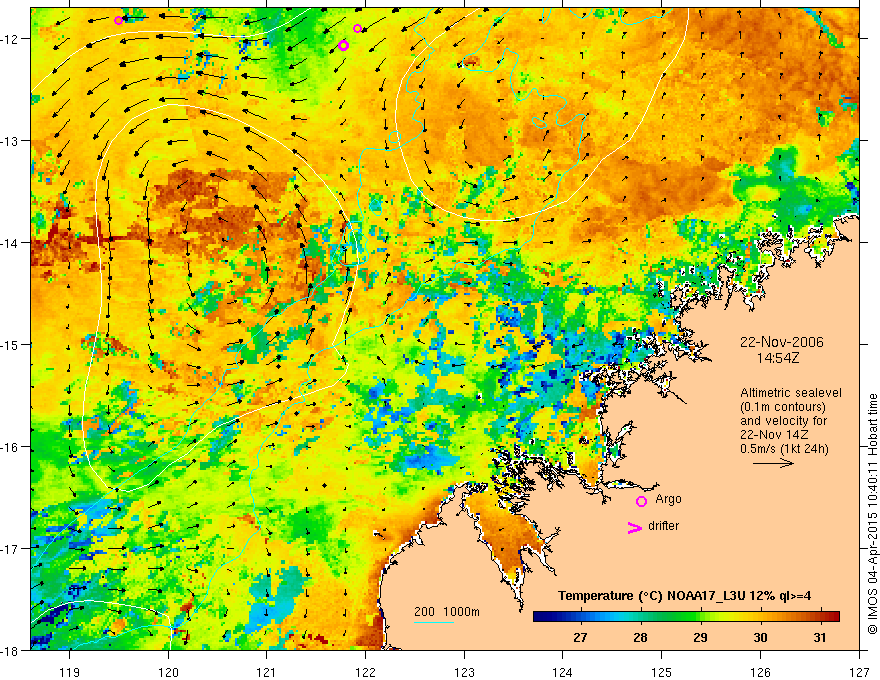Click the time label 14:54Z

coord(777,358)
